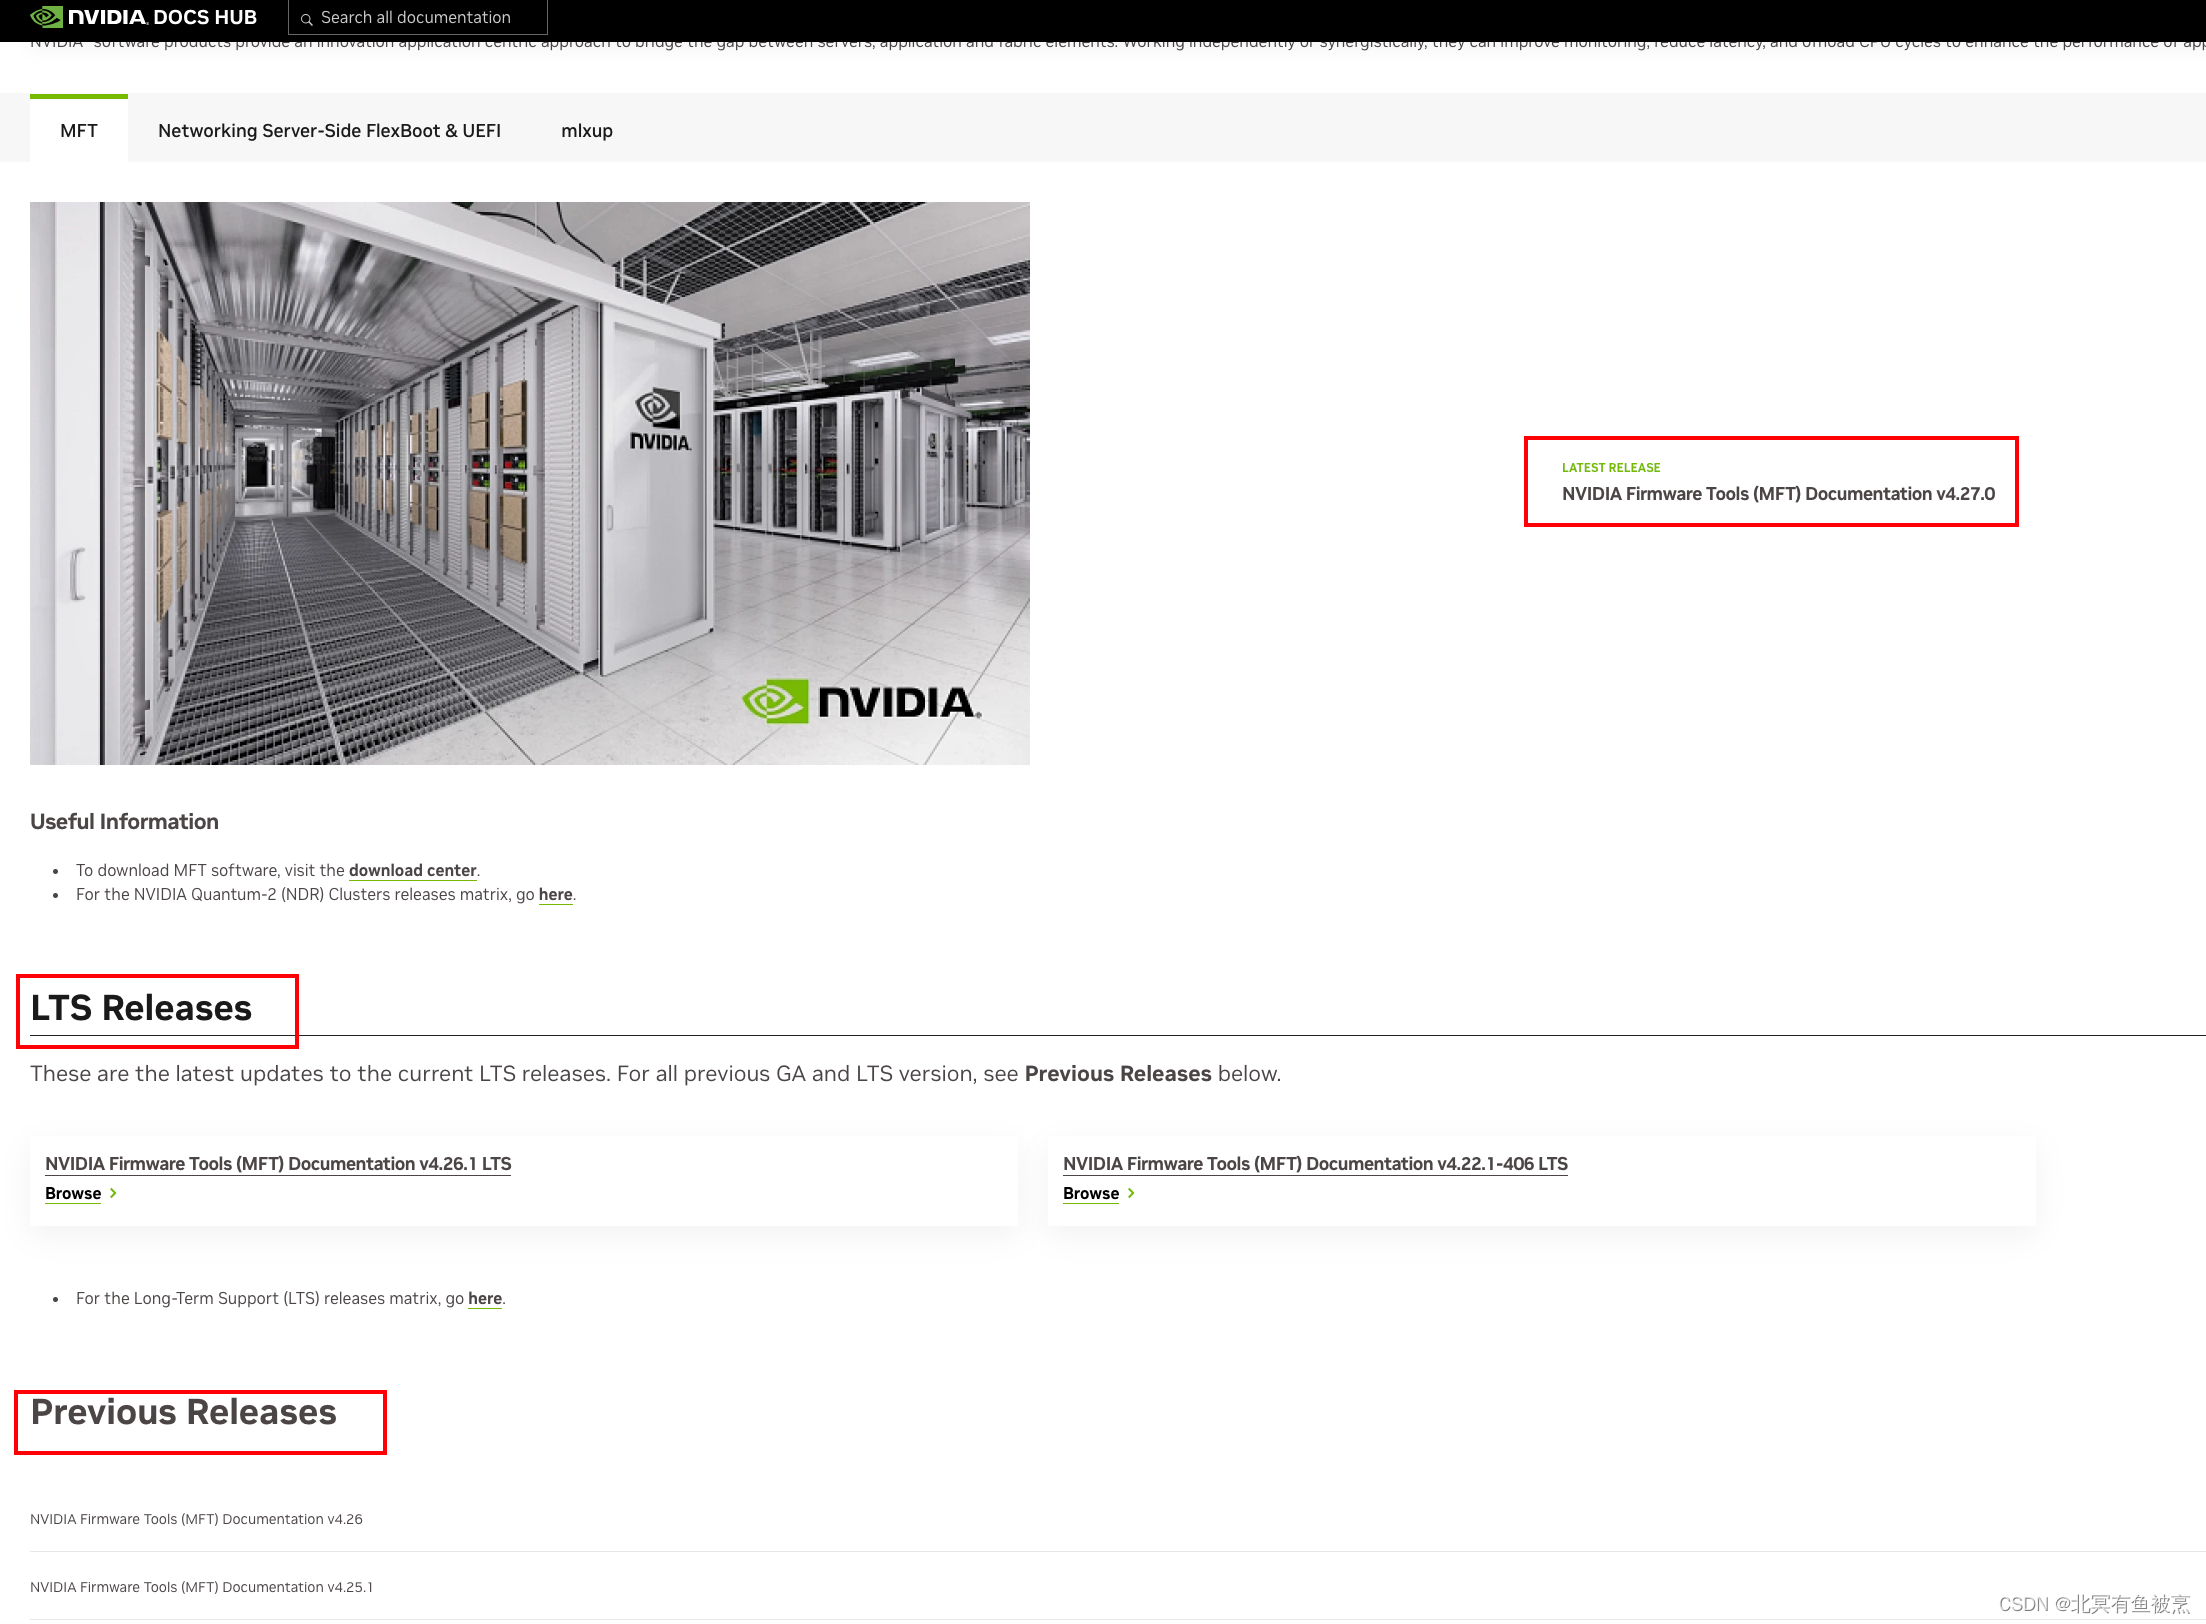Click chevron arrow beside v4.26.1 Browse
The width and height of the screenshot is (2206, 1624).
[x=113, y=1193]
